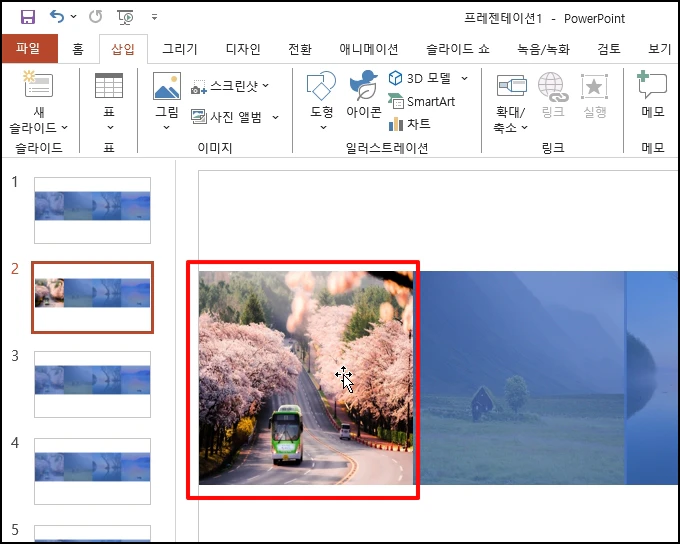Viewport: 680px width, 544px height.
Task: Click the blue mountain hut picture on slide
Action: (520, 377)
